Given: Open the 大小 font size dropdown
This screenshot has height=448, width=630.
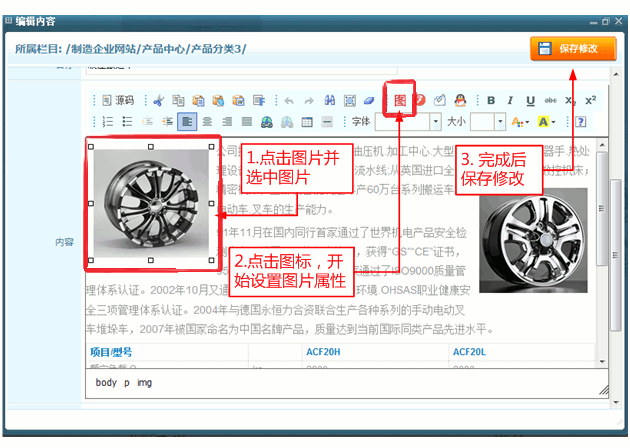Looking at the screenshot, I should (500, 122).
